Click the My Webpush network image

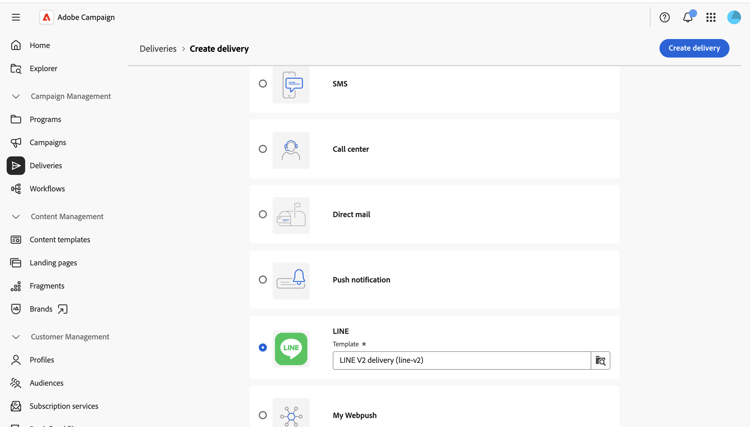click(x=291, y=414)
